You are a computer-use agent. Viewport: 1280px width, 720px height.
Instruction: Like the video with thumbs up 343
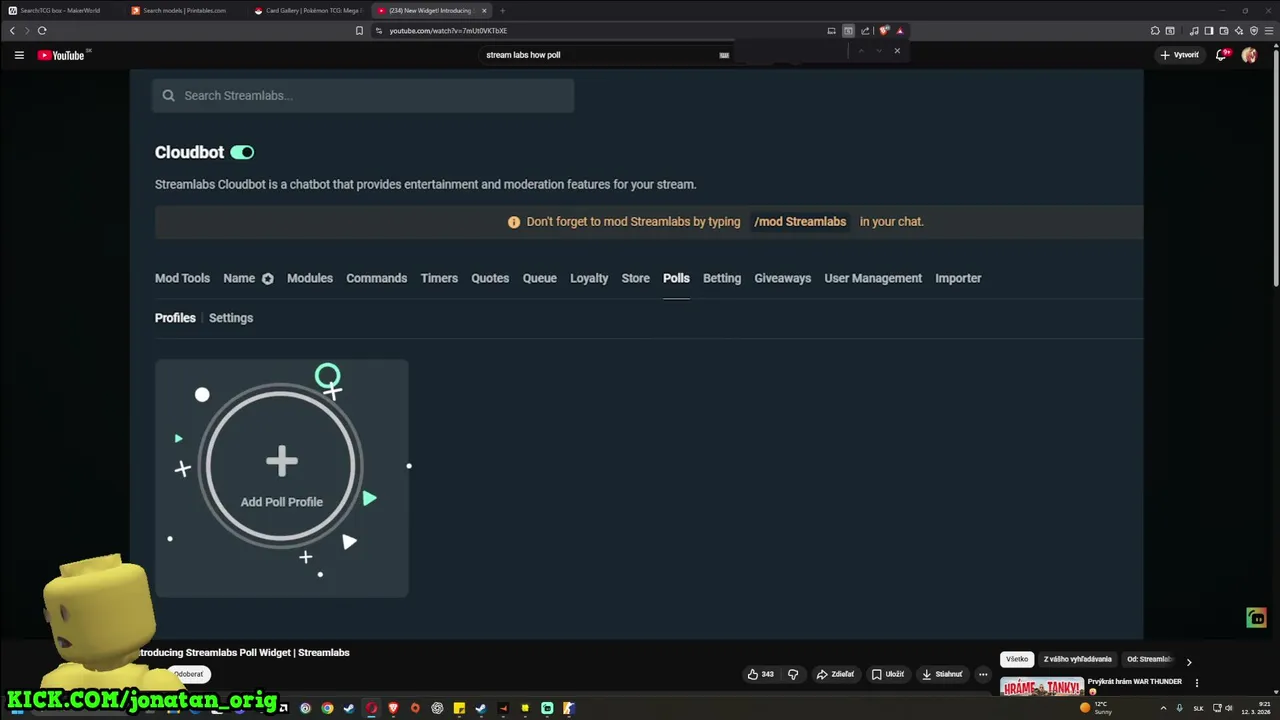[x=761, y=674]
